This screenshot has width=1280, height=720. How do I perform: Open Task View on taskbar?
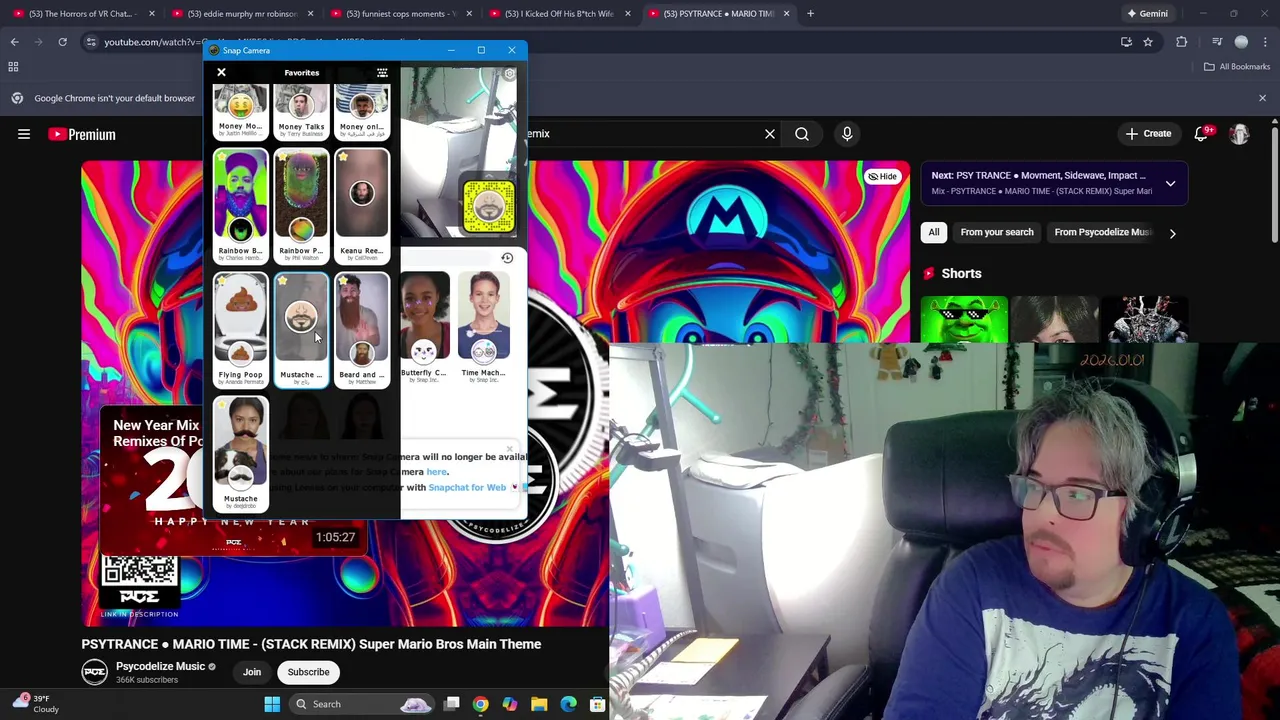click(x=452, y=704)
